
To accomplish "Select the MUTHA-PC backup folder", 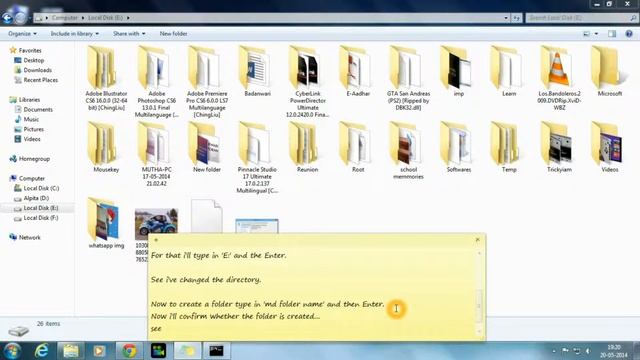I will (156, 154).
